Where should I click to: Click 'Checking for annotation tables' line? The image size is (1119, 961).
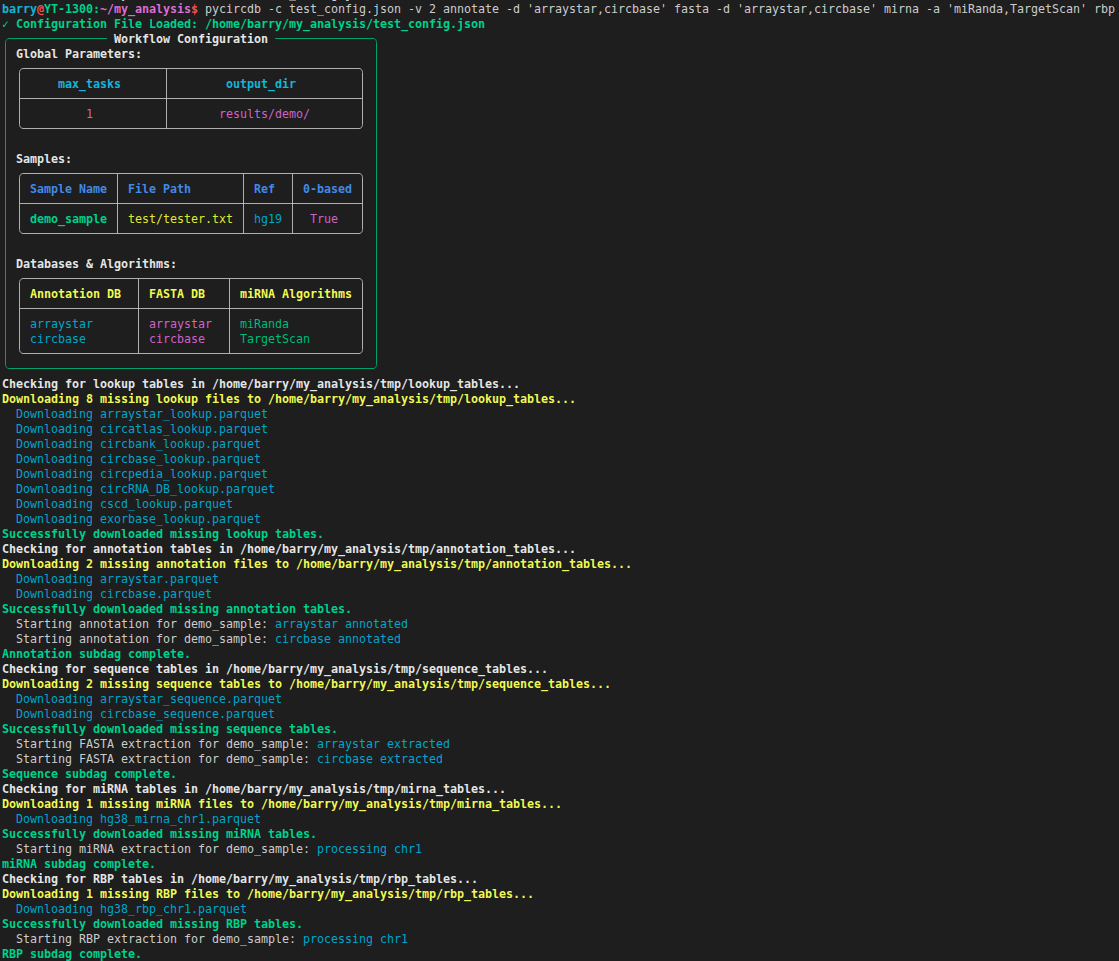click(288, 549)
